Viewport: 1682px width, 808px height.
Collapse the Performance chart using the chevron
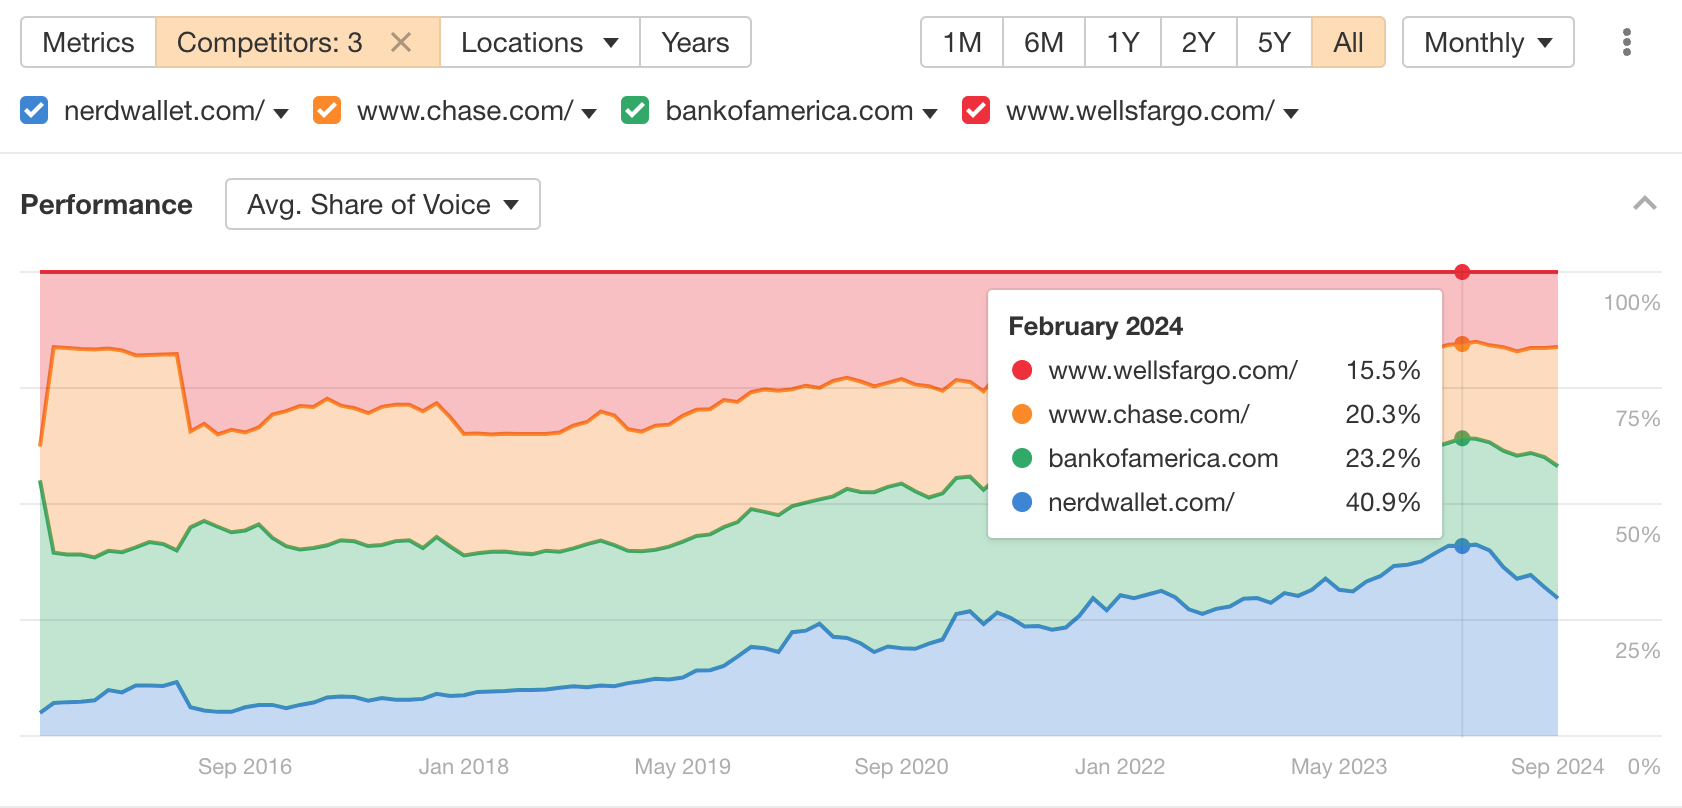coord(1643,204)
